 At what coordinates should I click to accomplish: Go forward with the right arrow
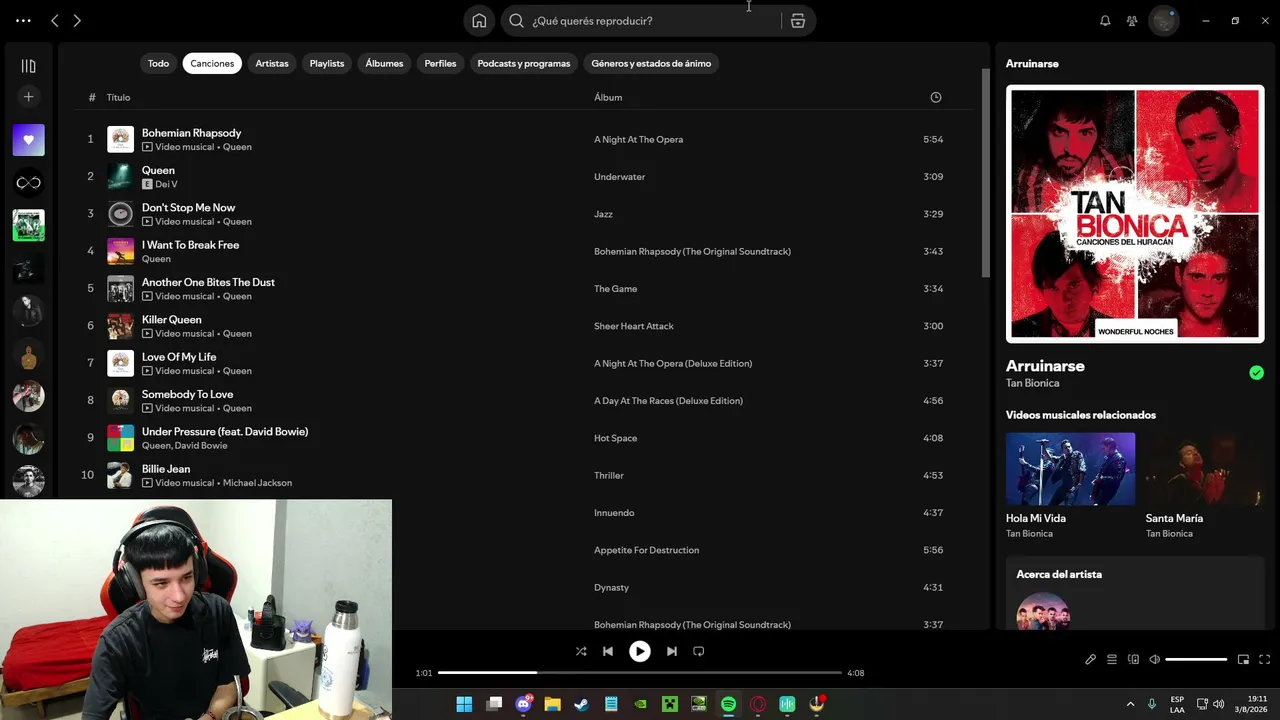pyautogui.click(x=77, y=20)
